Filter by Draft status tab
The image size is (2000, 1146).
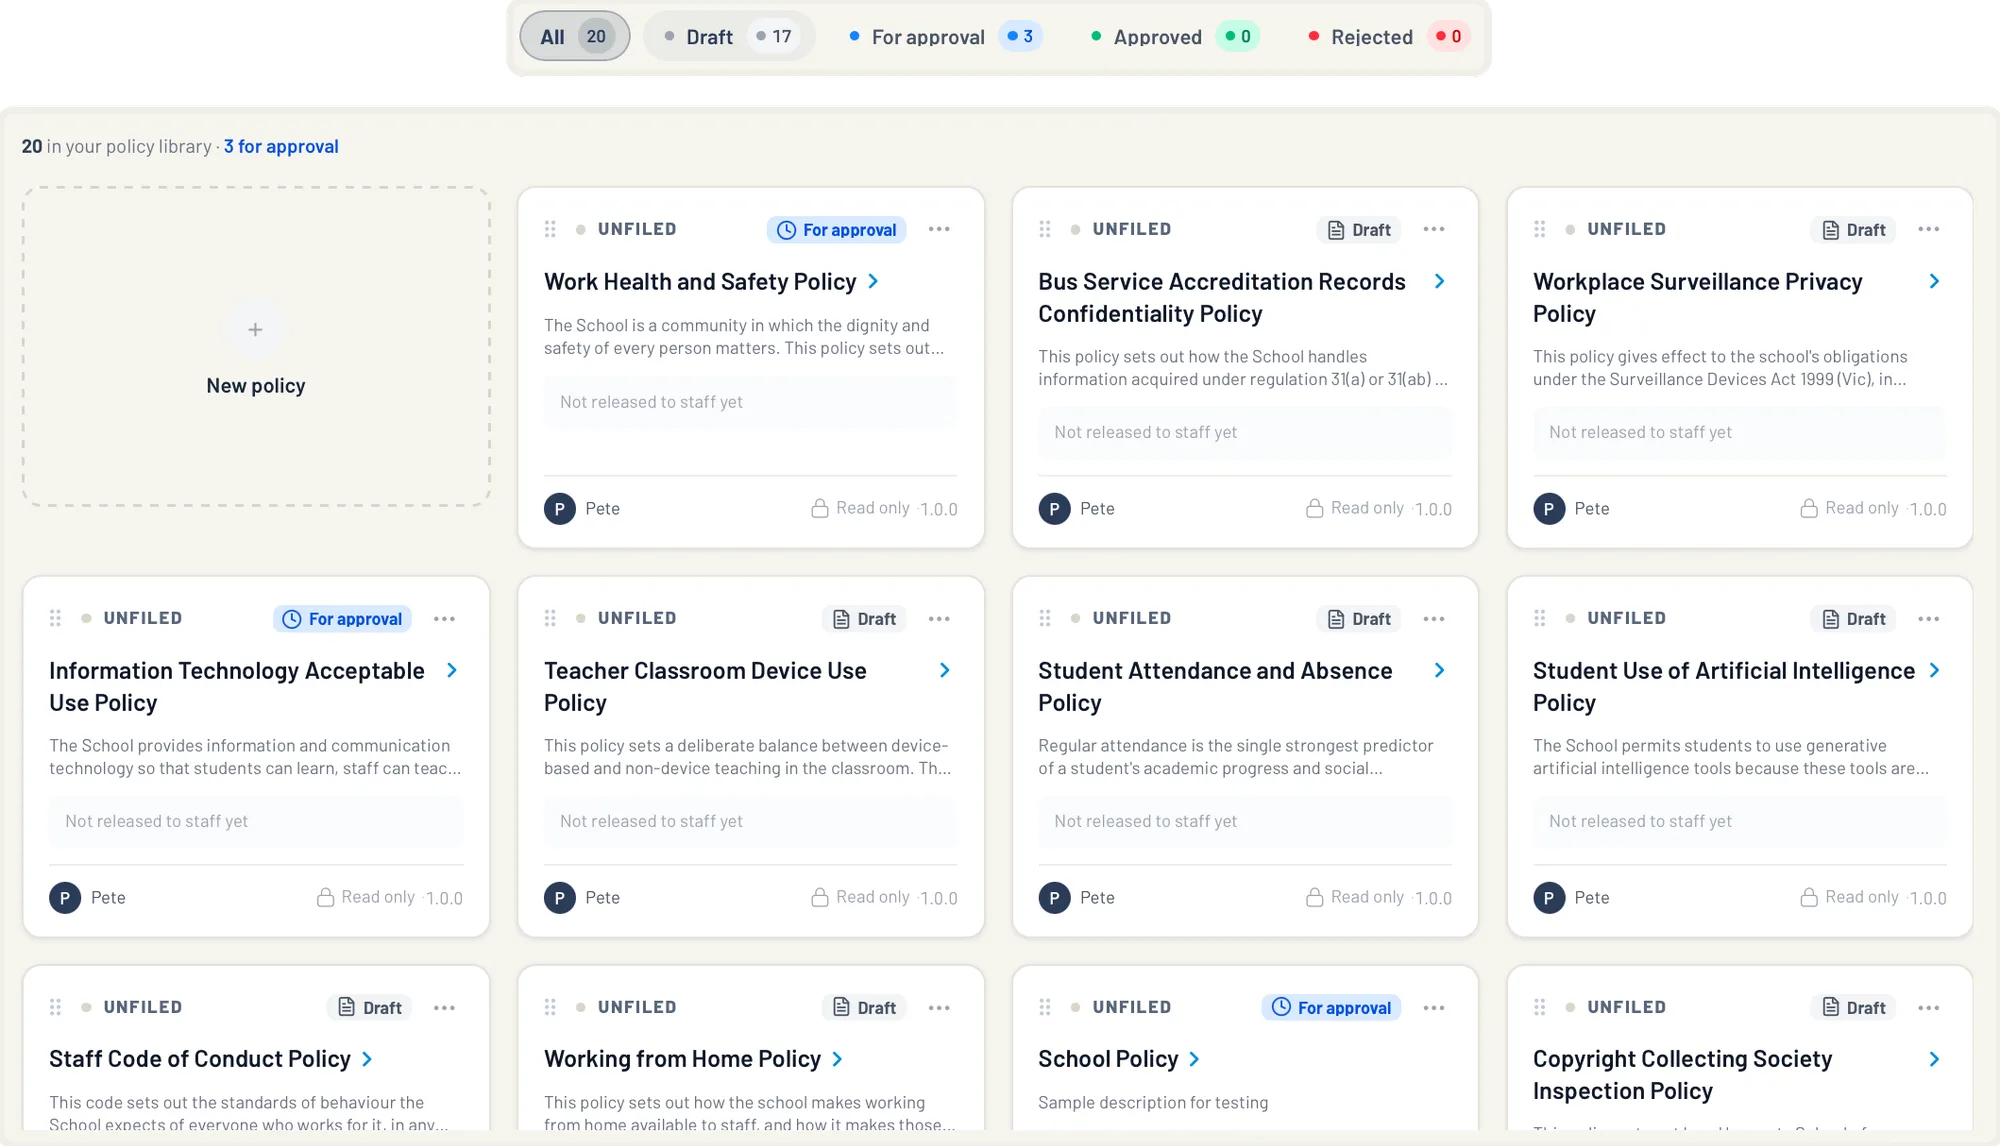tap(729, 37)
